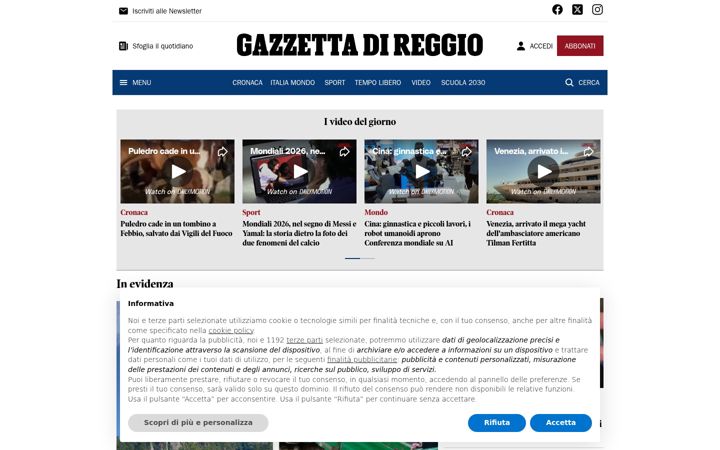Click the Accedi login link
This screenshot has width=720, height=450.
pyautogui.click(x=541, y=46)
